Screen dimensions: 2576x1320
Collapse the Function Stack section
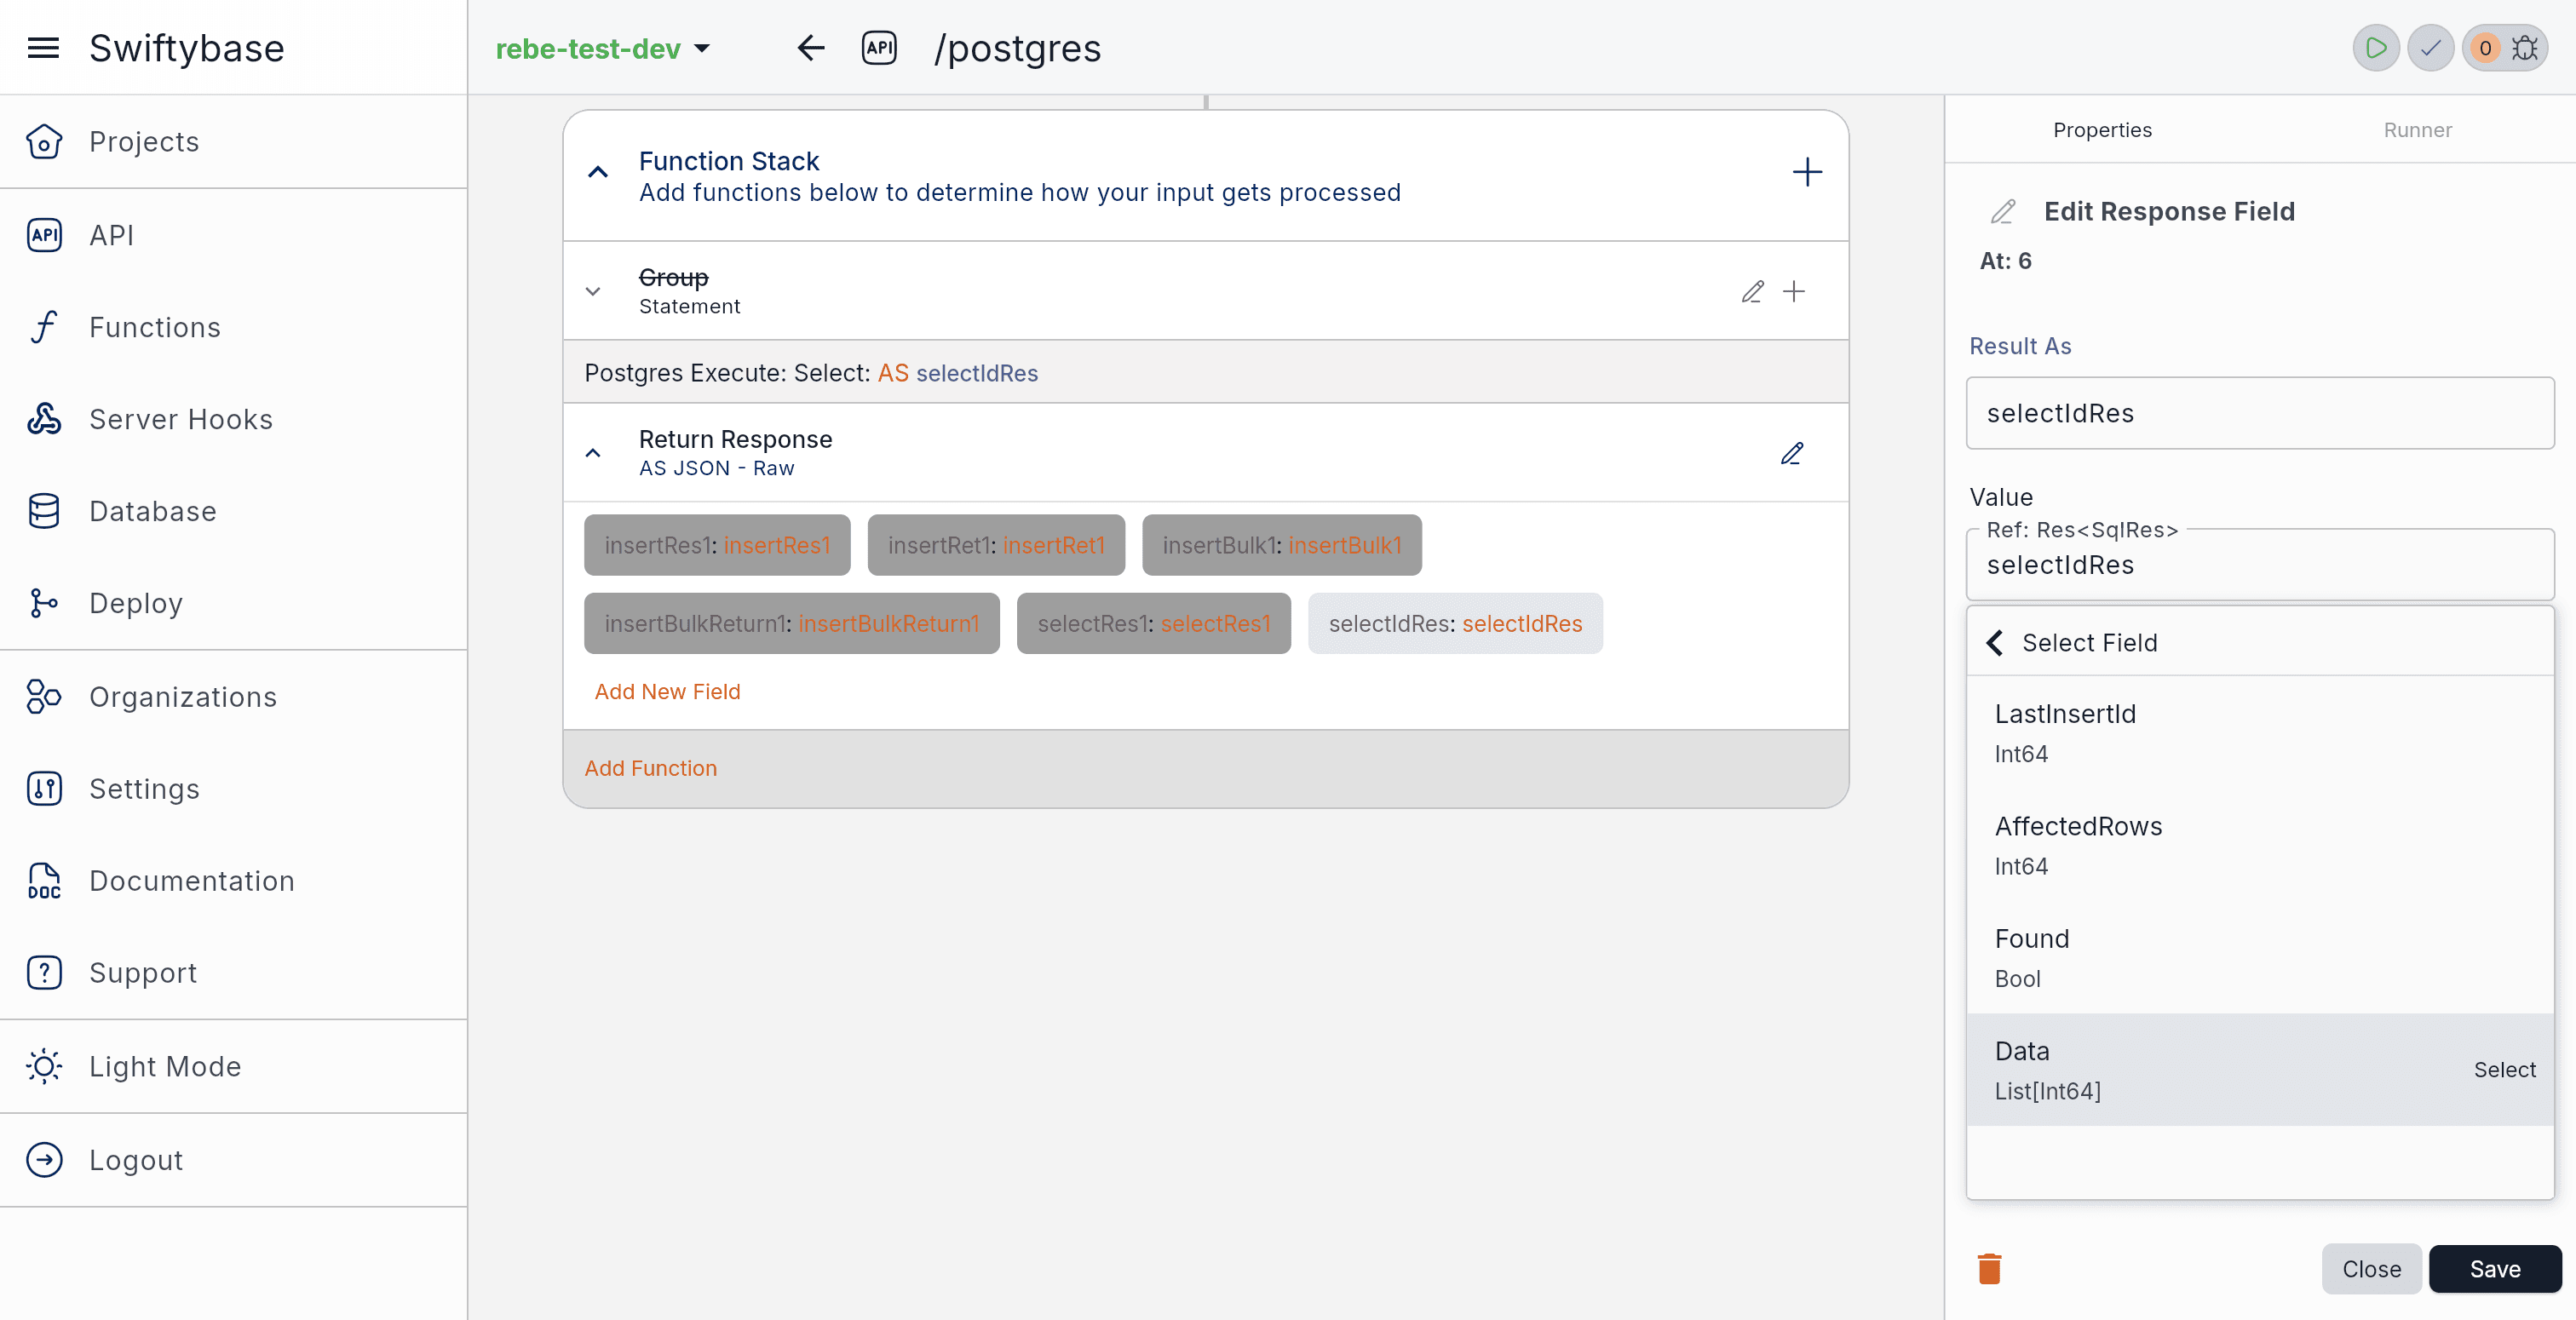pyautogui.click(x=598, y=173)
